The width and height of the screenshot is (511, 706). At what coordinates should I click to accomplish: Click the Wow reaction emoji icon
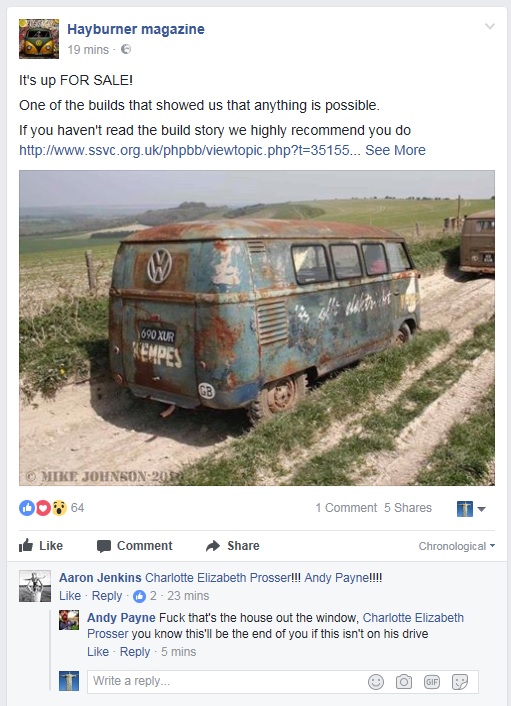click(59, 508)
